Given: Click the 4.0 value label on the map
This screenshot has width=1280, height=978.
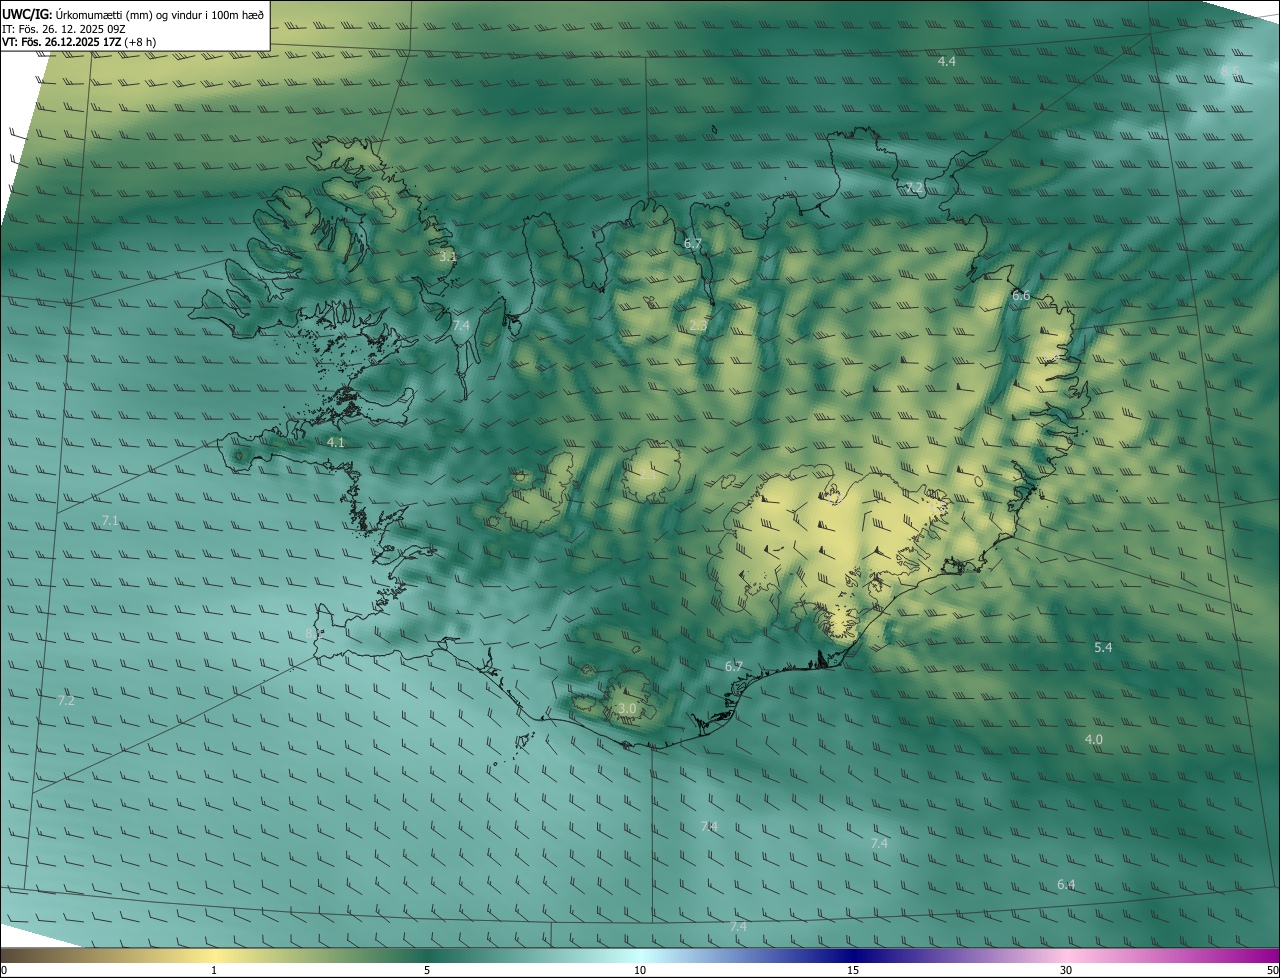Looking at the screenshot, I should 1094,740.
